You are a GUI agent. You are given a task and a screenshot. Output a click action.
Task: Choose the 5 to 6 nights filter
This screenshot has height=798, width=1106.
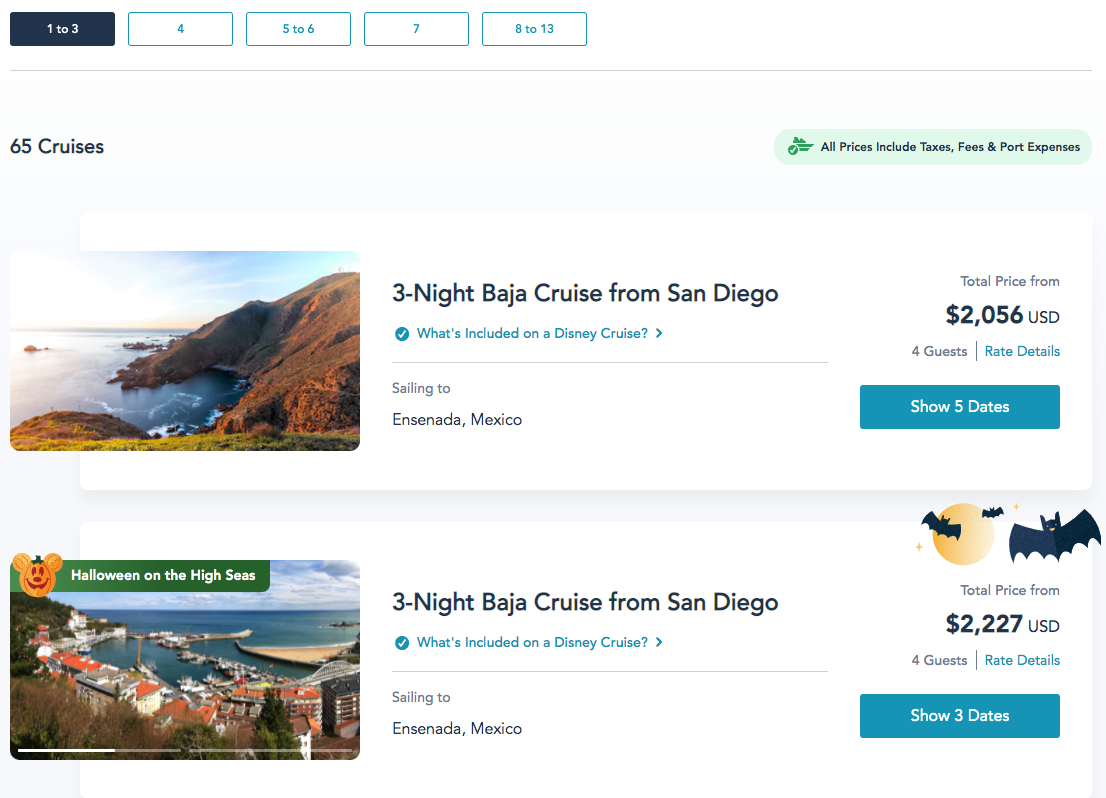pyautogui.click(x=298, y=29)
